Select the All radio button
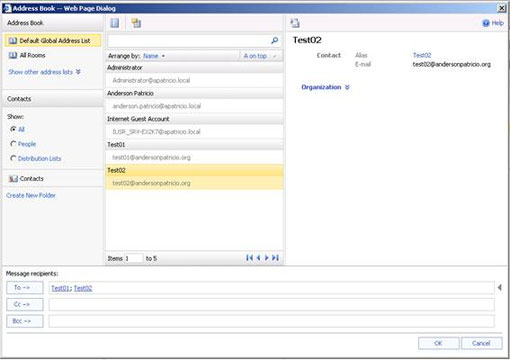 click(x=13, y=129)
